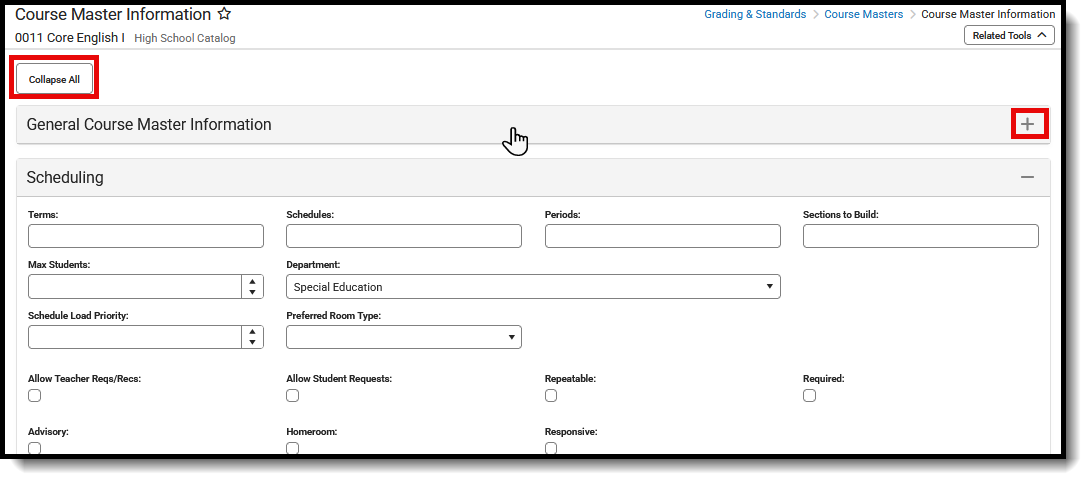Click the favorite star next to title
The width and height of the screenshot is (1091, 484).
(225, 15)
